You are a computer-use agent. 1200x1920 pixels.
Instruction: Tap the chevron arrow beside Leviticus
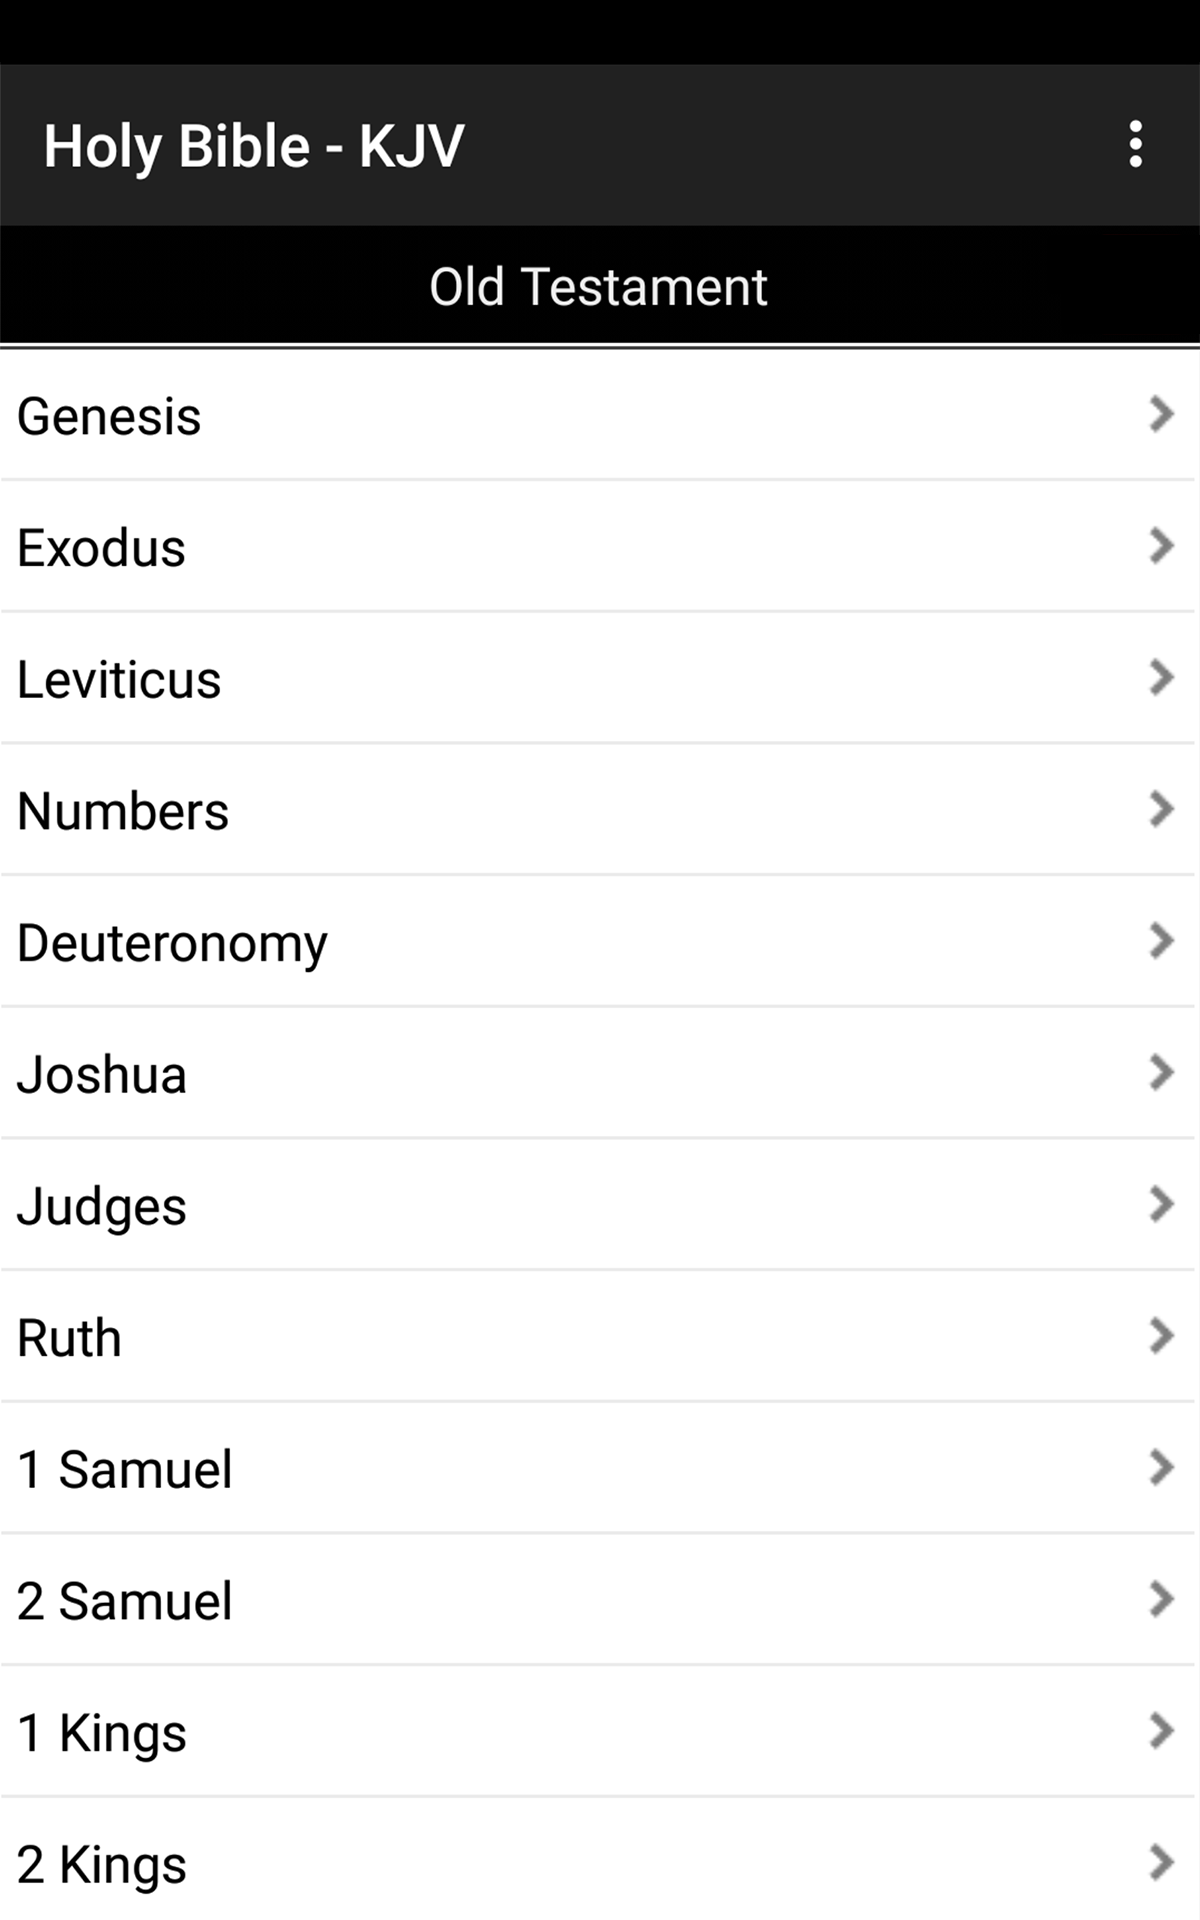[x=1161, y=678]
